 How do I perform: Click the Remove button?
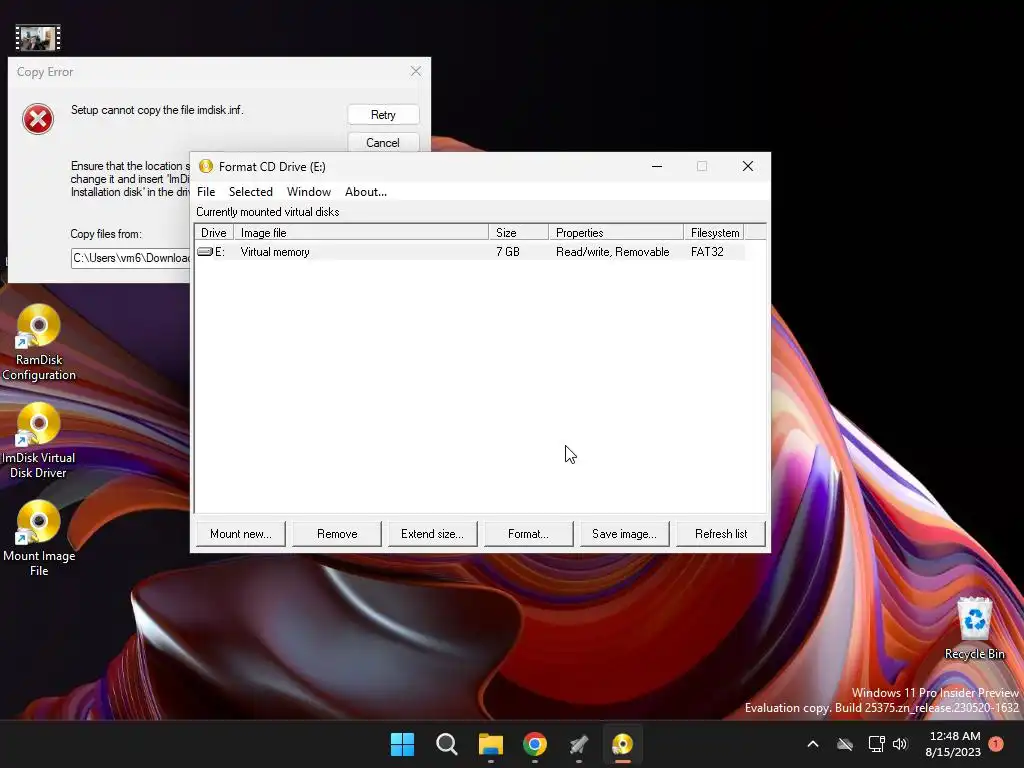[x=337, y=534]
